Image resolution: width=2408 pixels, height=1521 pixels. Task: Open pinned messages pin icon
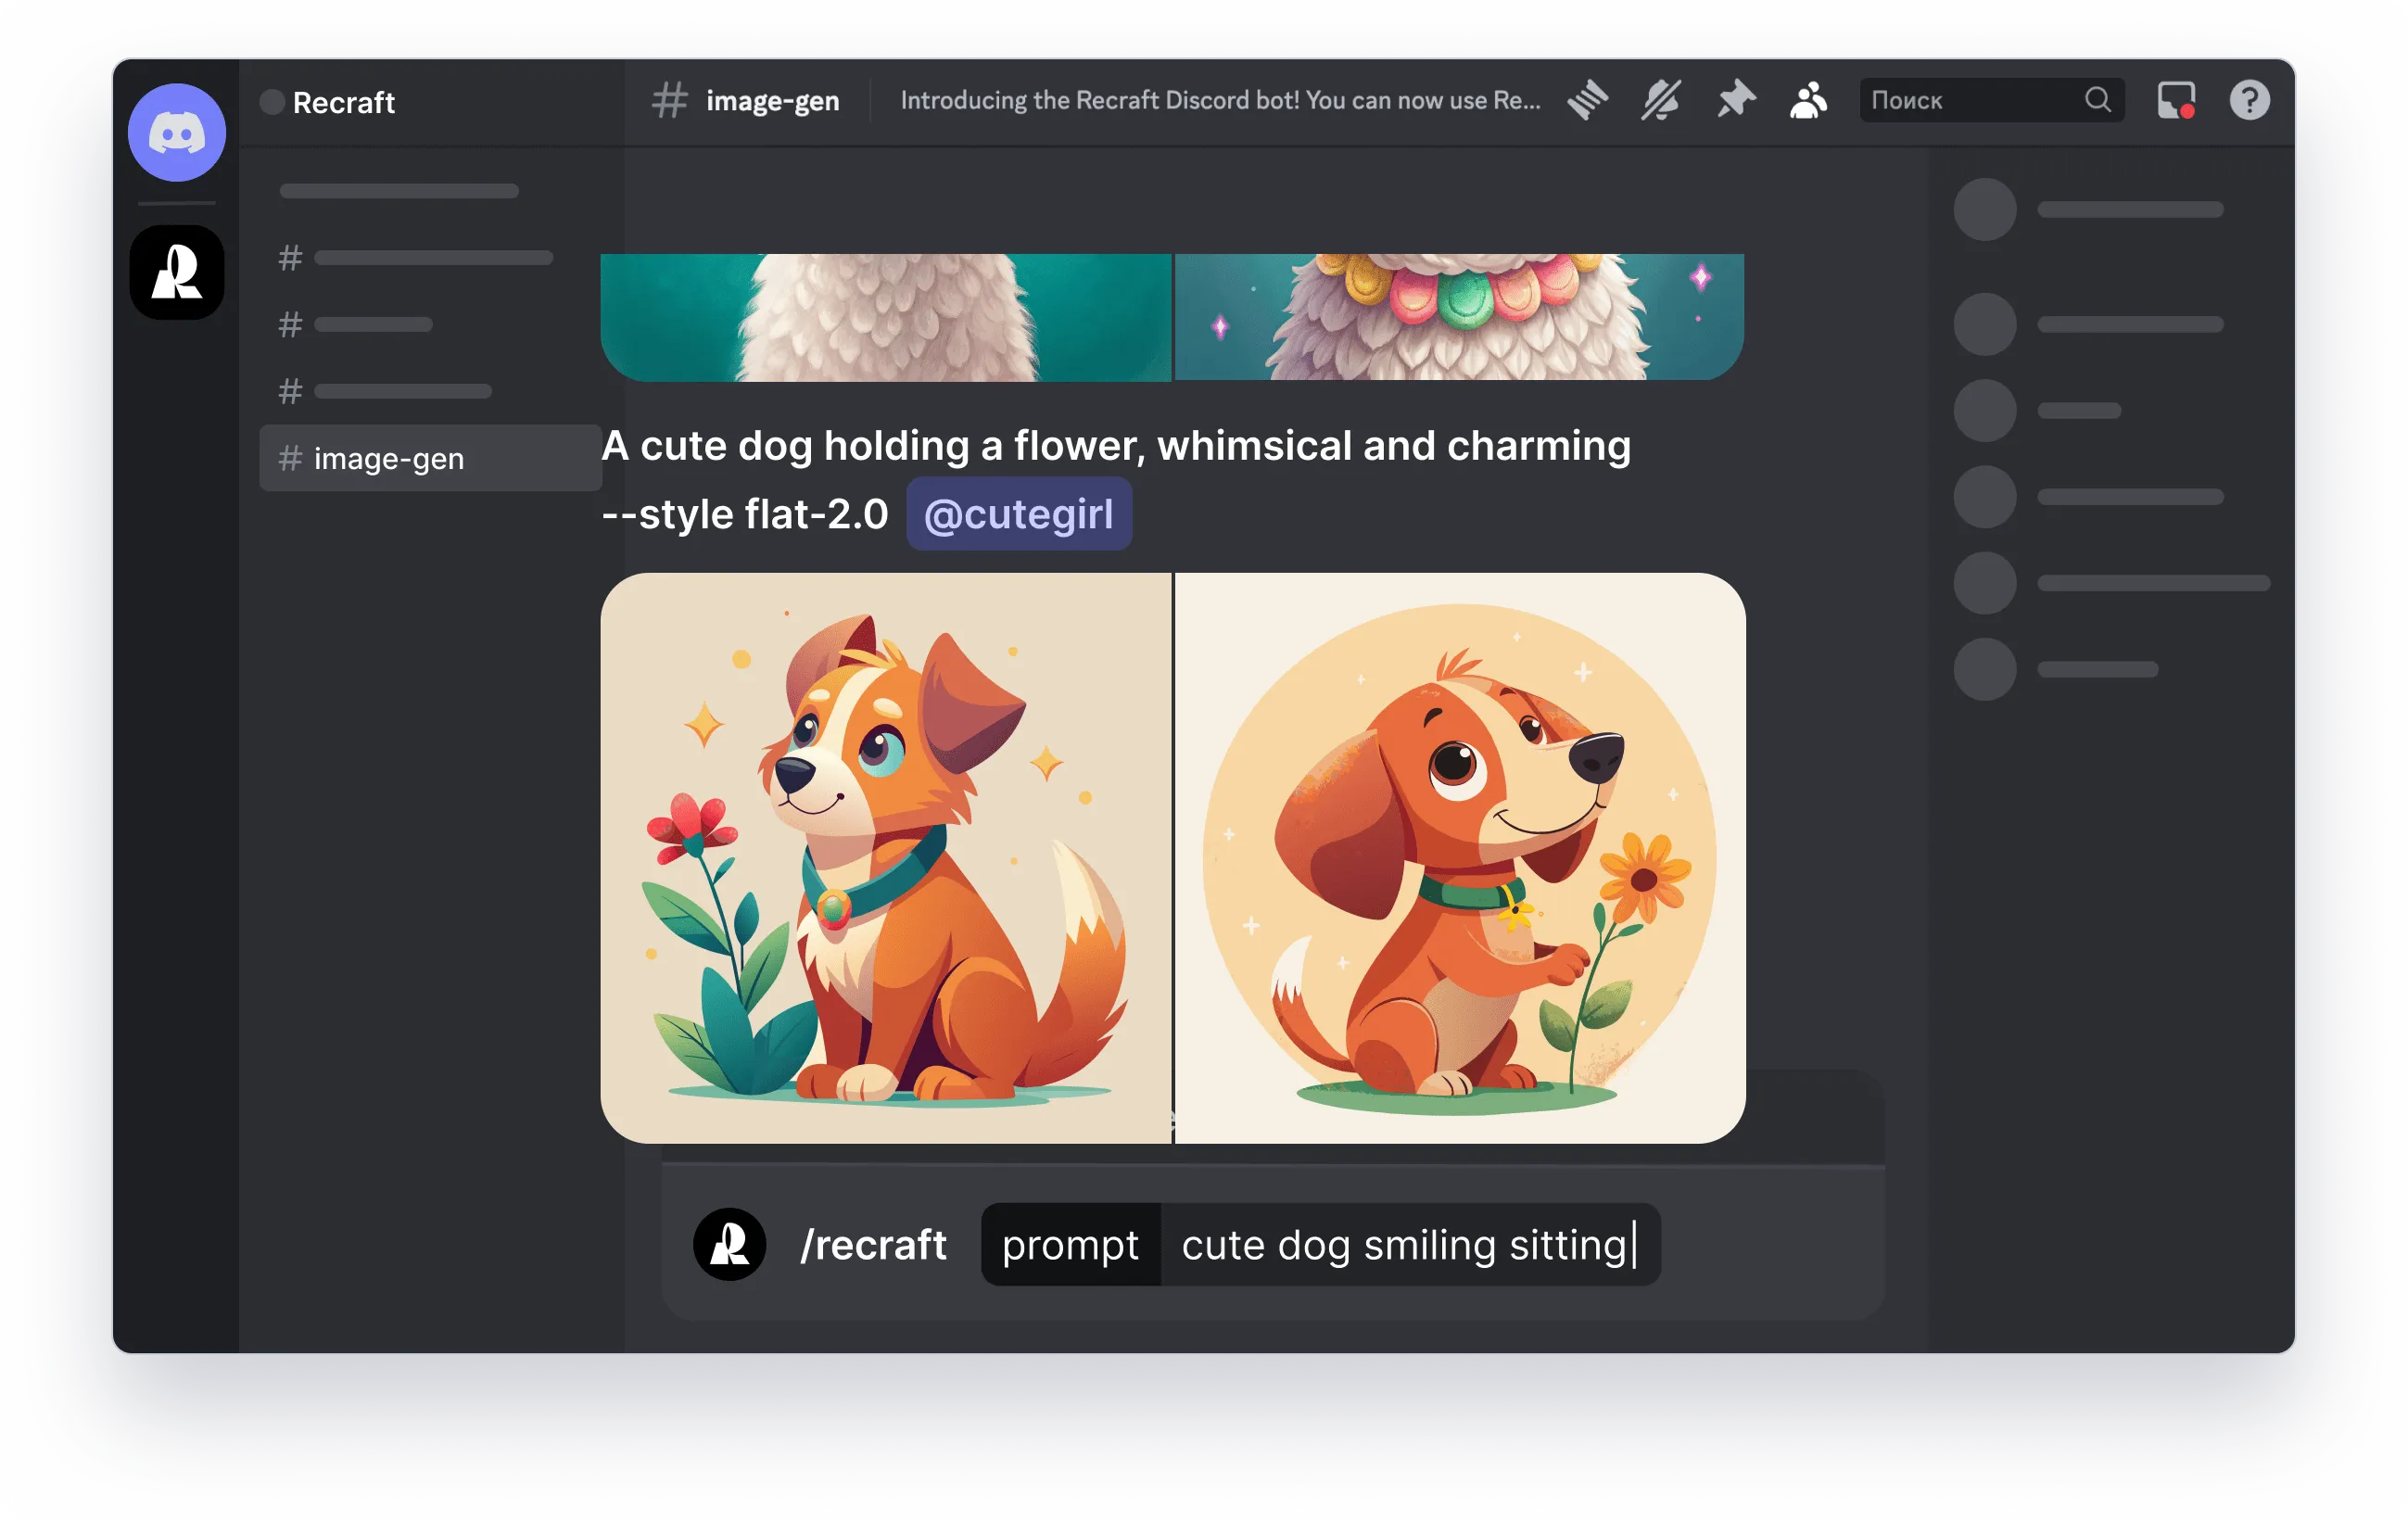1736,100
